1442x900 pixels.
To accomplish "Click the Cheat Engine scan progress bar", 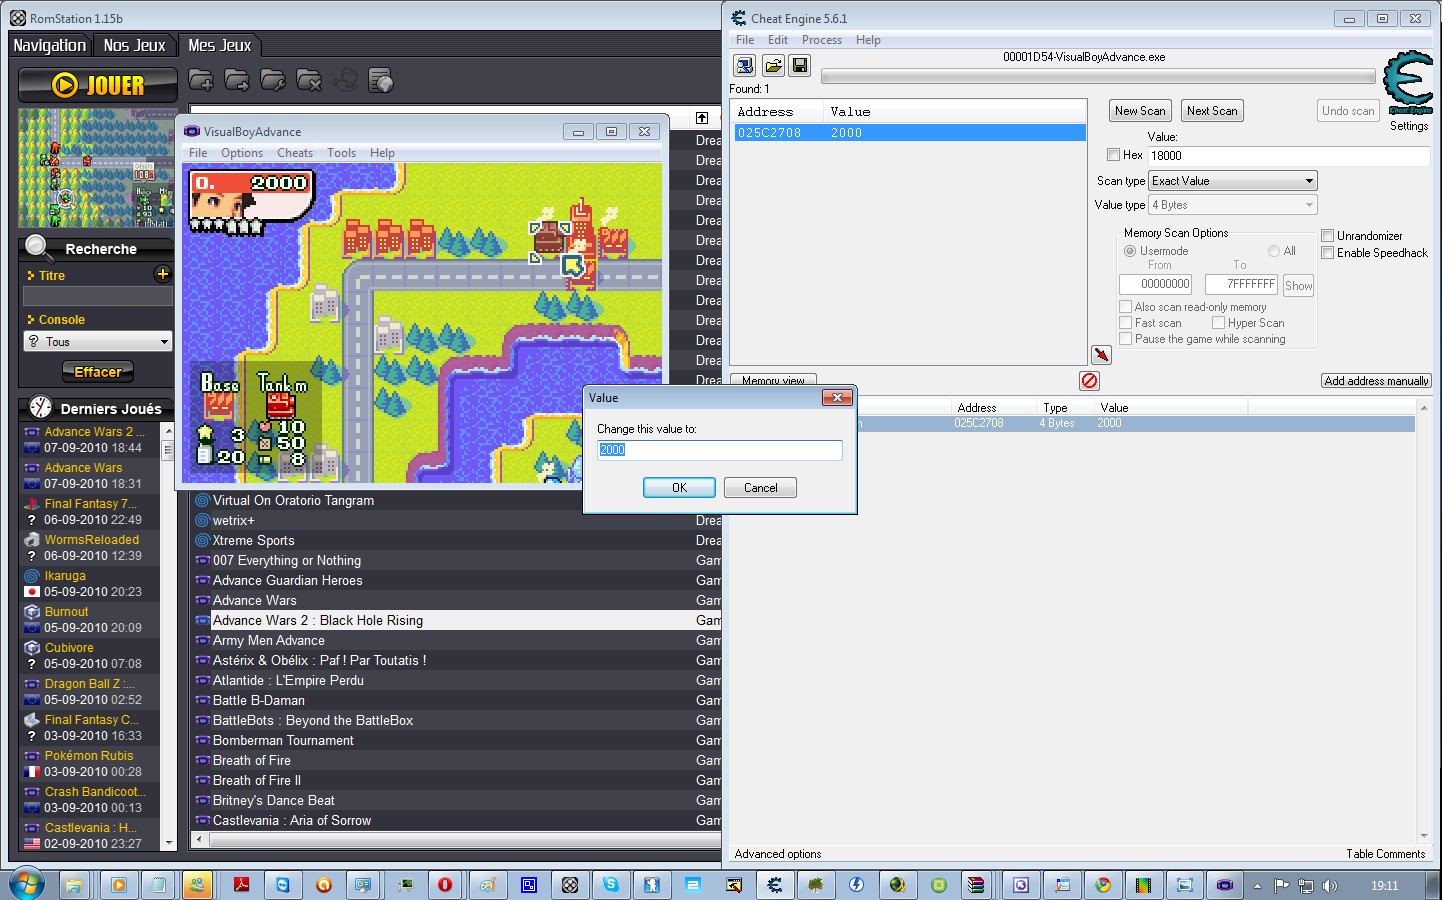I will click(x=1098, y=76).
